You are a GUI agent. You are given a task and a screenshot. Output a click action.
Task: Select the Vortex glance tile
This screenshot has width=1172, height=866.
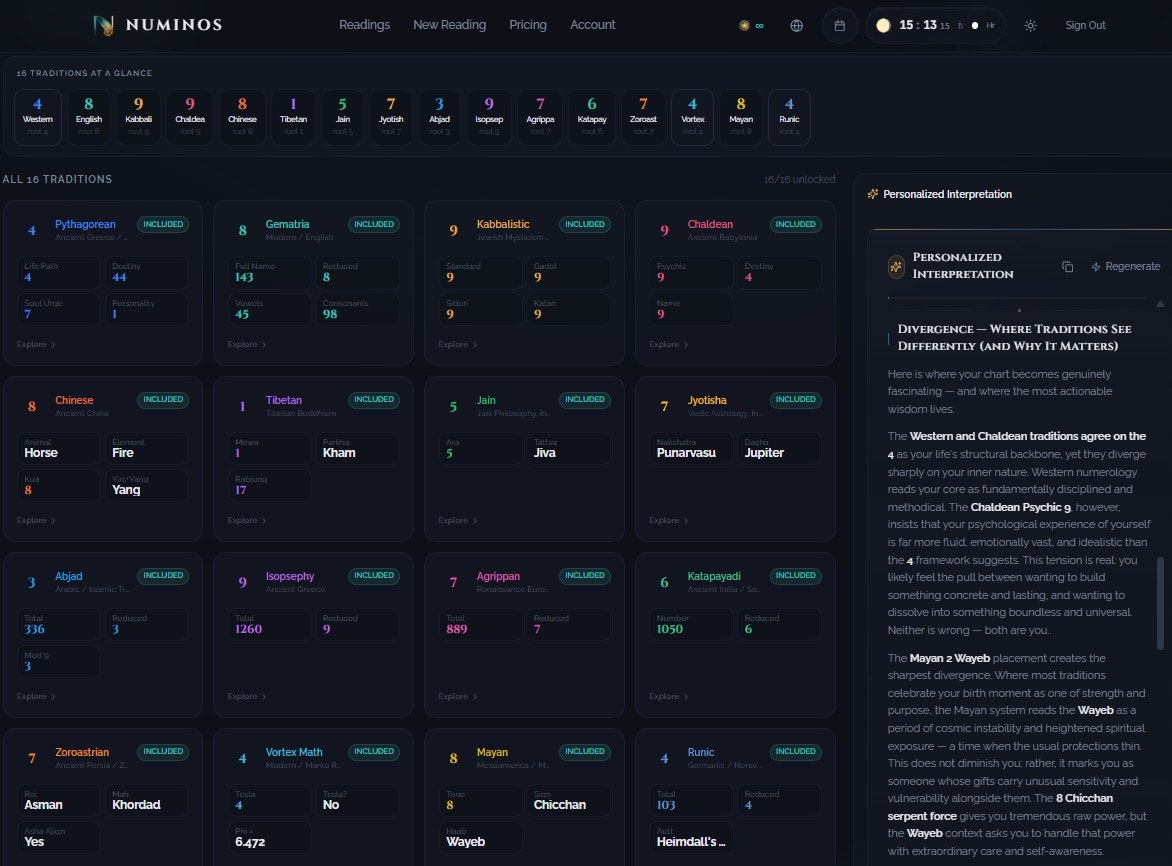(x=692, y=117)
